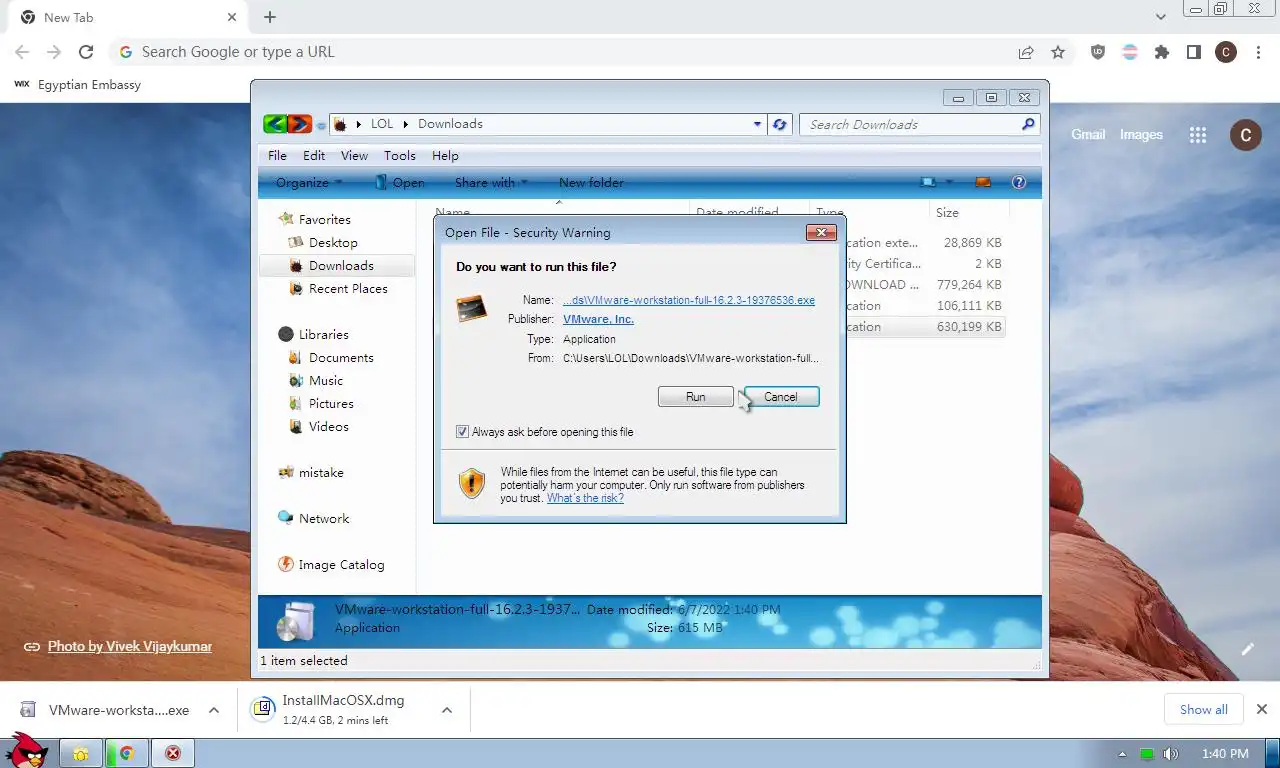
Task: Open the Videos library
Action: (329, 426)
